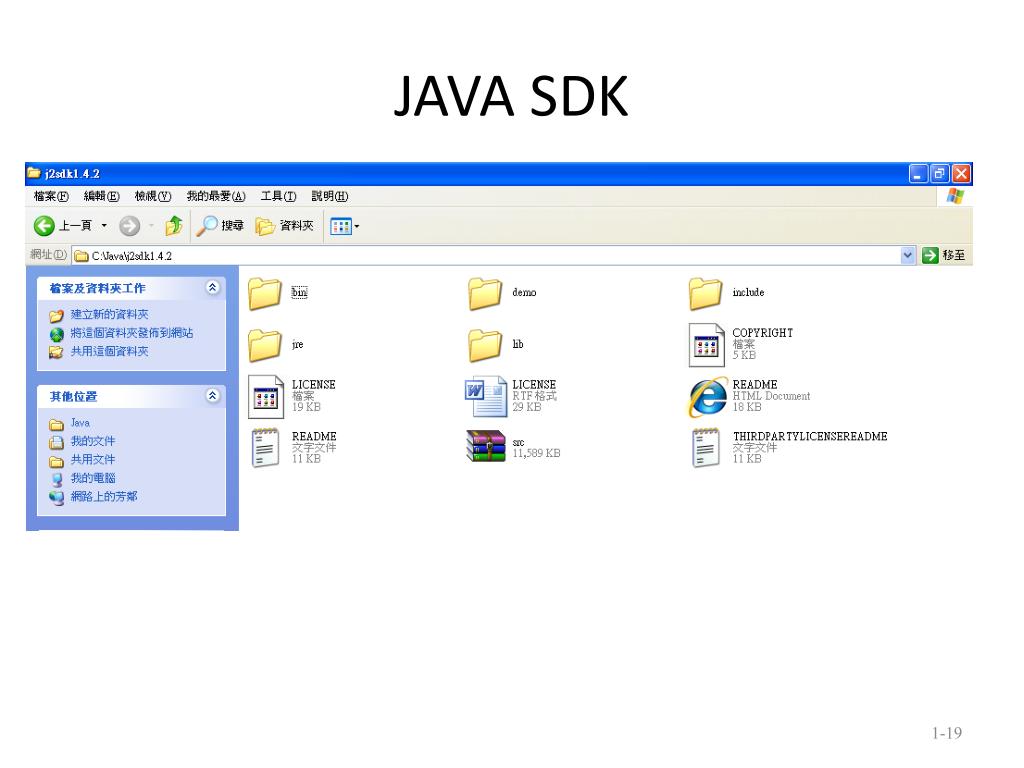Open the lib folder icon

(485, 344)
